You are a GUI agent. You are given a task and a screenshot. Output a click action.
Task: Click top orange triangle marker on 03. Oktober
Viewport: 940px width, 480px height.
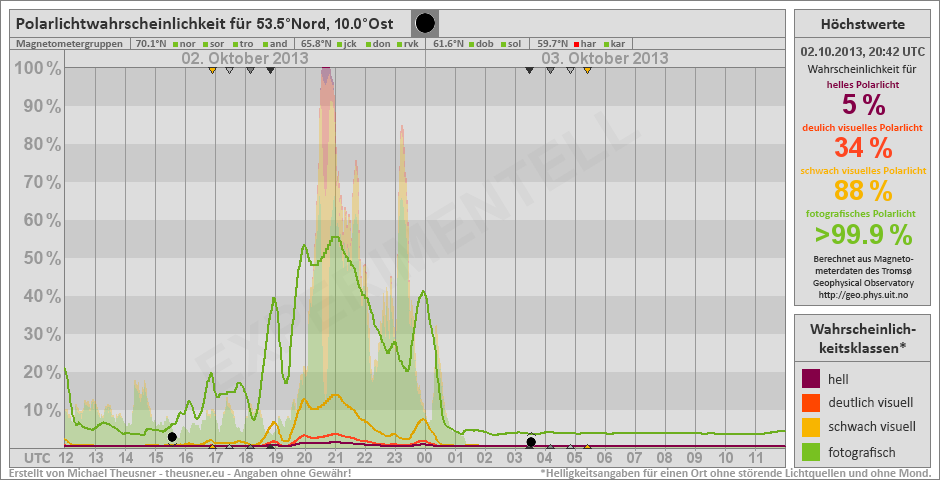point(587,70)
